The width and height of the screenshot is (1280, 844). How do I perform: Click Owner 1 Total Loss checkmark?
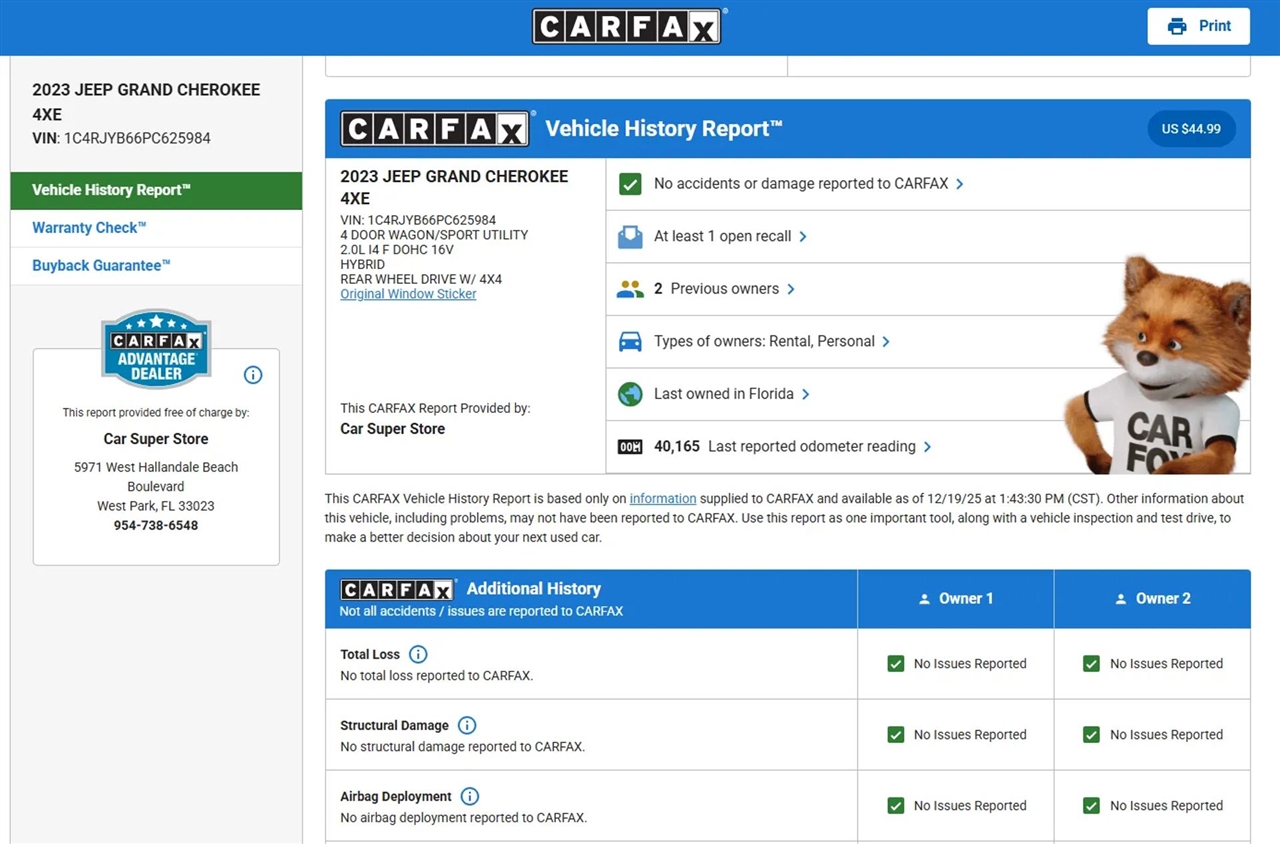pos(896,664)
